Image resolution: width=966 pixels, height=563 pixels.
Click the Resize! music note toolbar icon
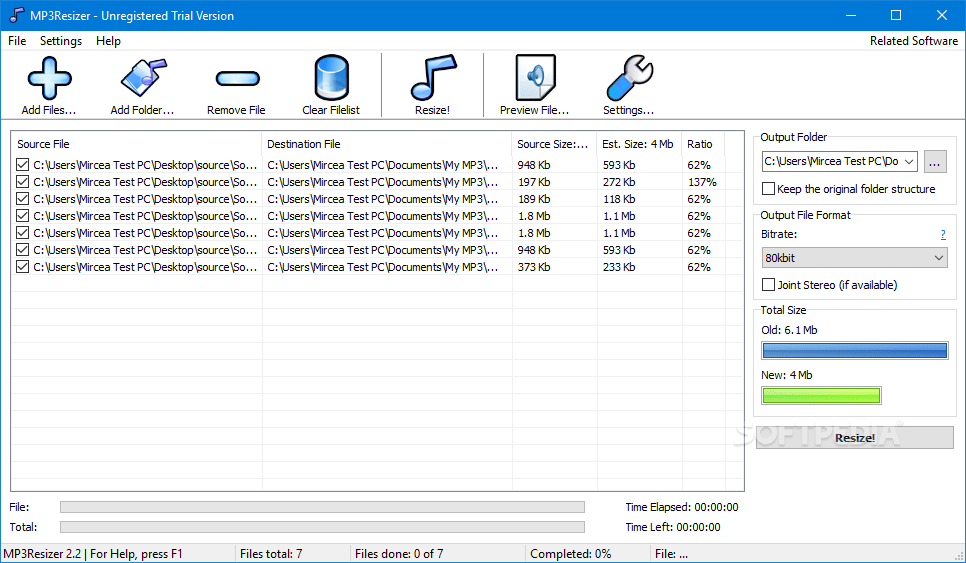(x=433, y=78)
